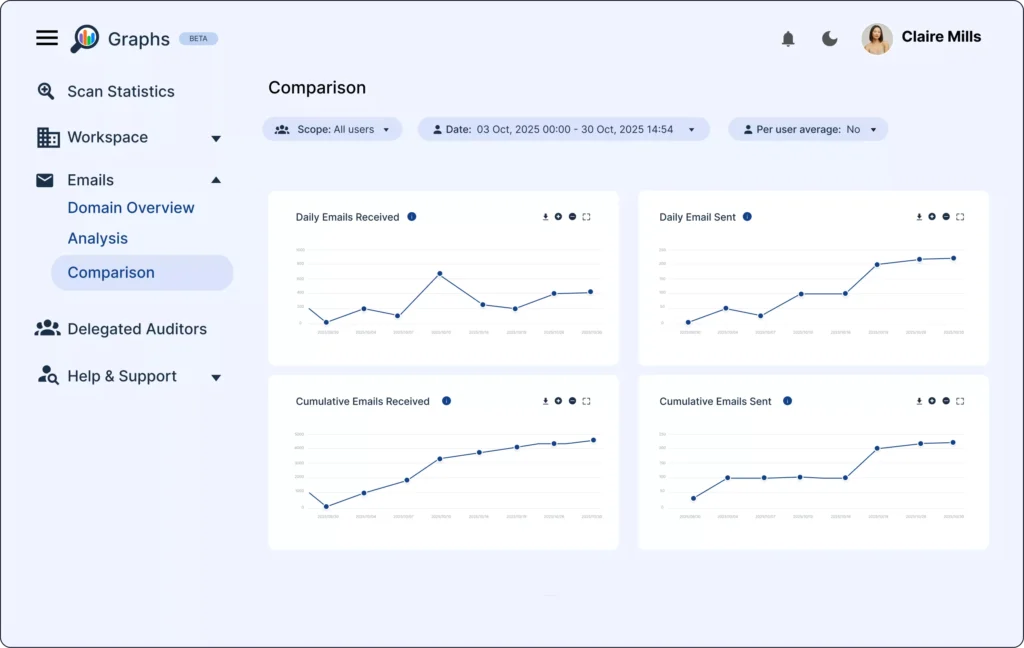Download the Daily Emails Received chart

[546, 216]
